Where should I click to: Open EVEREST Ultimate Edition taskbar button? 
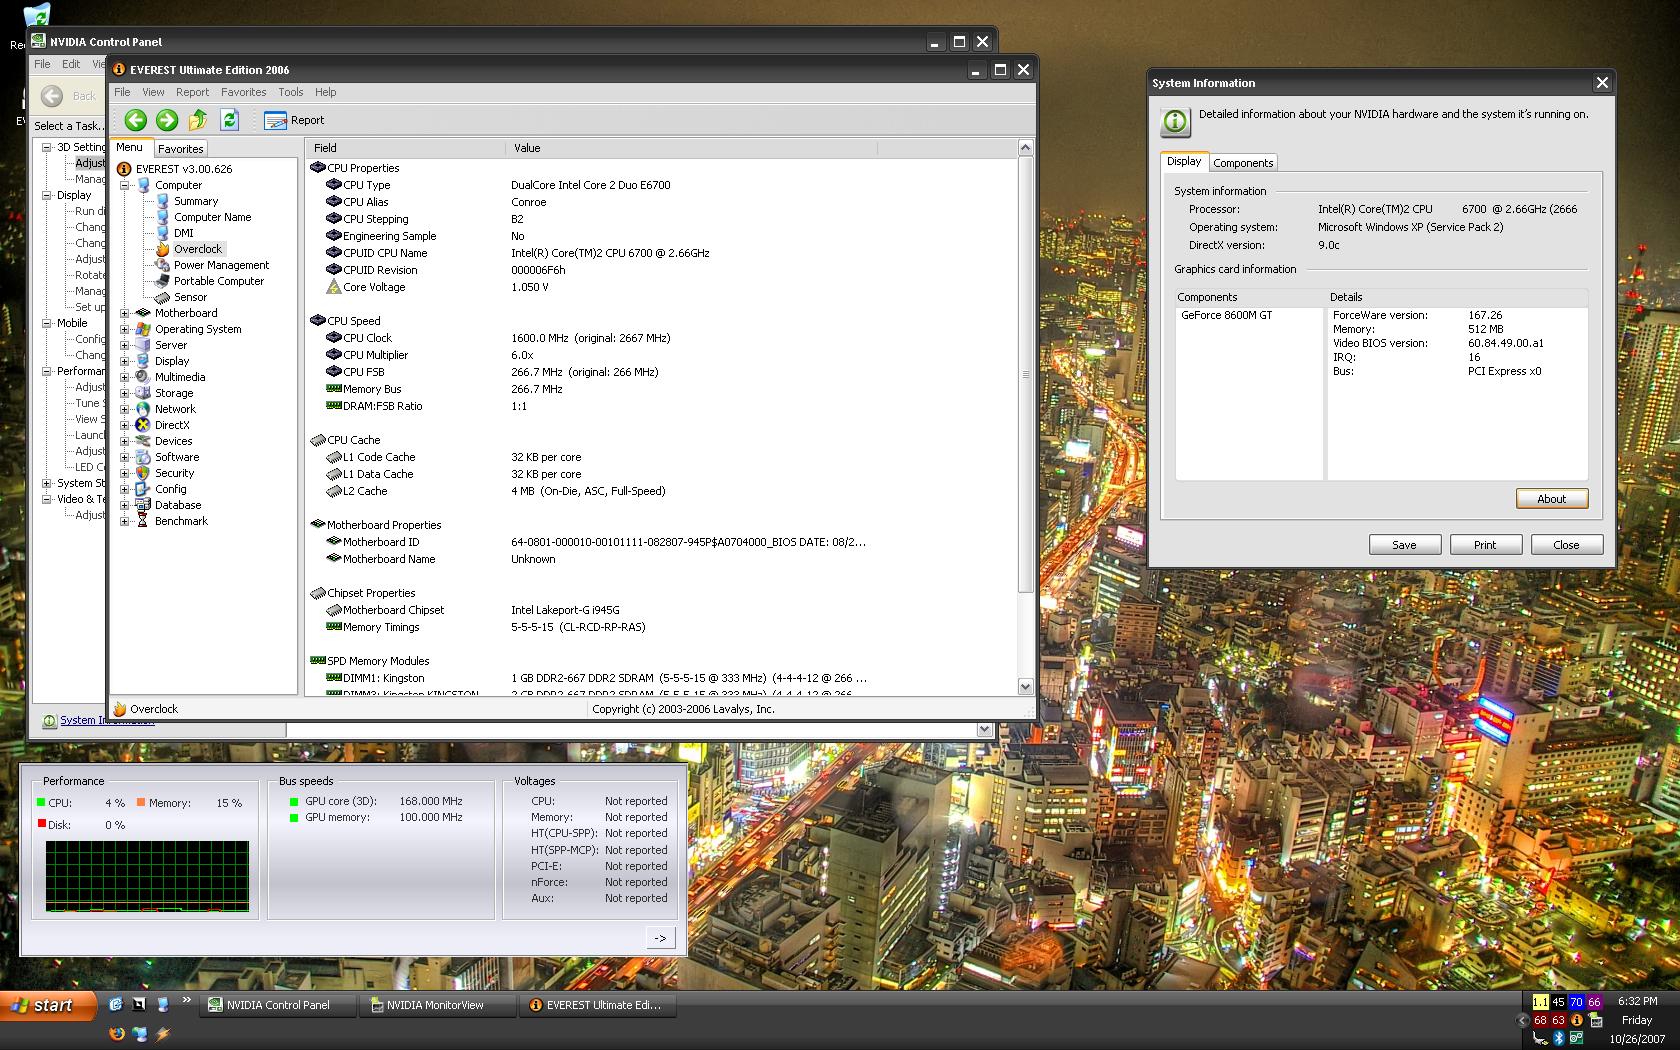(x=597, y=1005)
